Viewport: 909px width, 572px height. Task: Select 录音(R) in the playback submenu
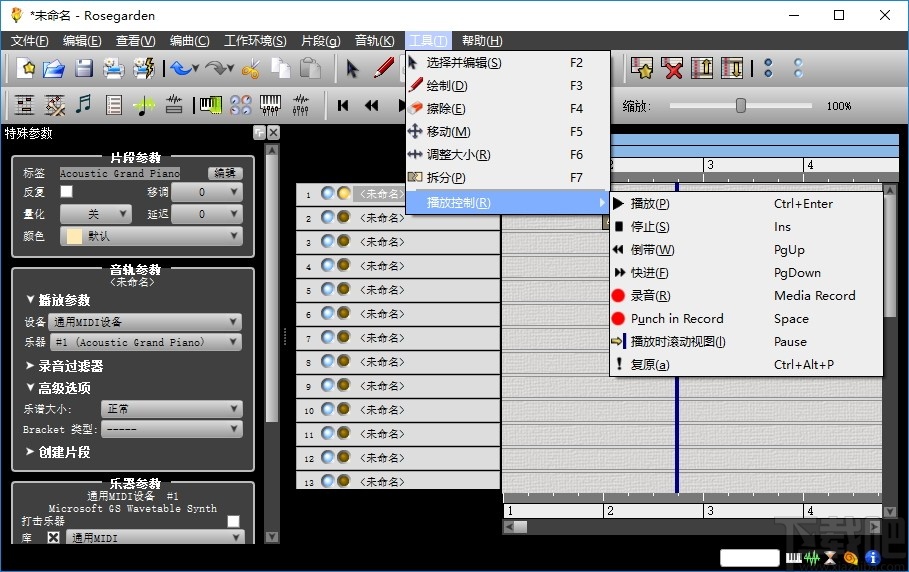click(x=746, y=296)
